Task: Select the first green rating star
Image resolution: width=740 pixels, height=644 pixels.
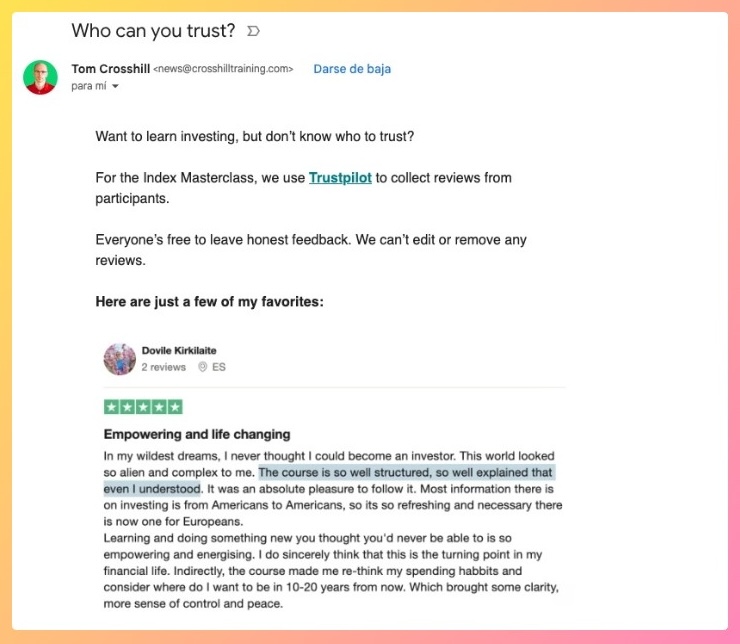Action: 111,407
